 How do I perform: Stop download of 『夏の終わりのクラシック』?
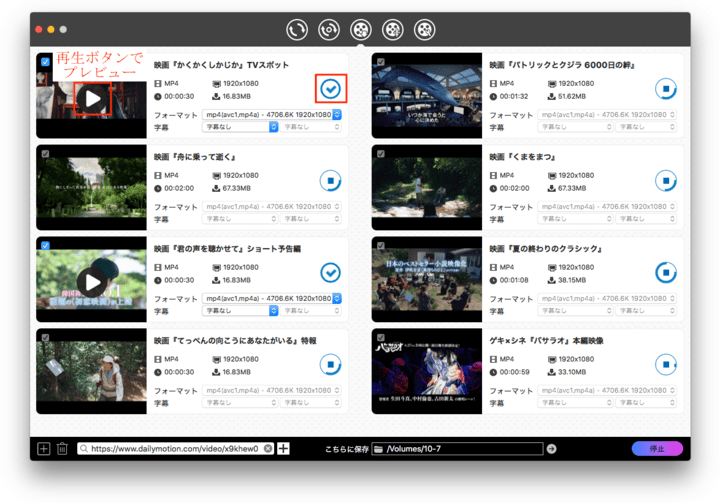pos(666,273)
